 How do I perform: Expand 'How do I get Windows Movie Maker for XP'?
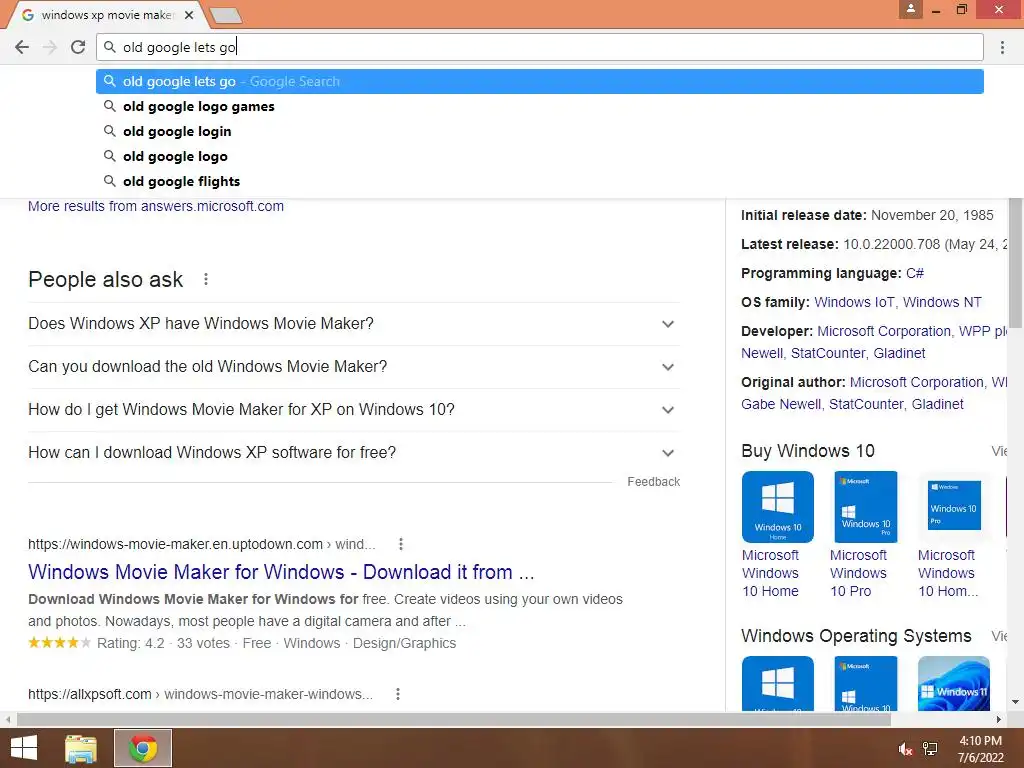point(354,410)
